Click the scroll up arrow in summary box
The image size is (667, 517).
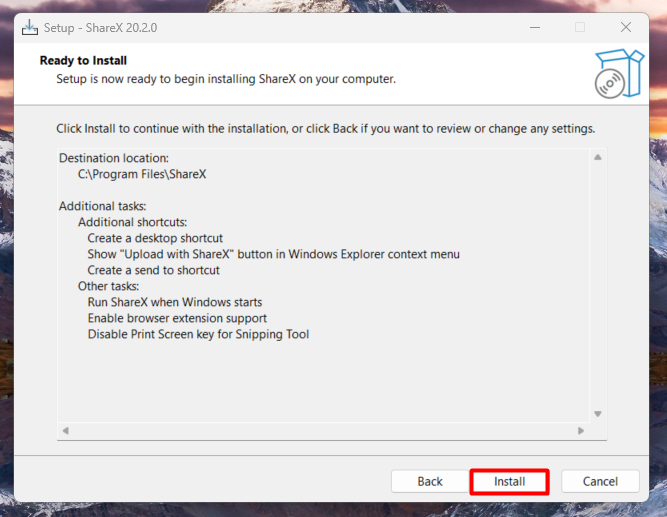tap(598, 157)
